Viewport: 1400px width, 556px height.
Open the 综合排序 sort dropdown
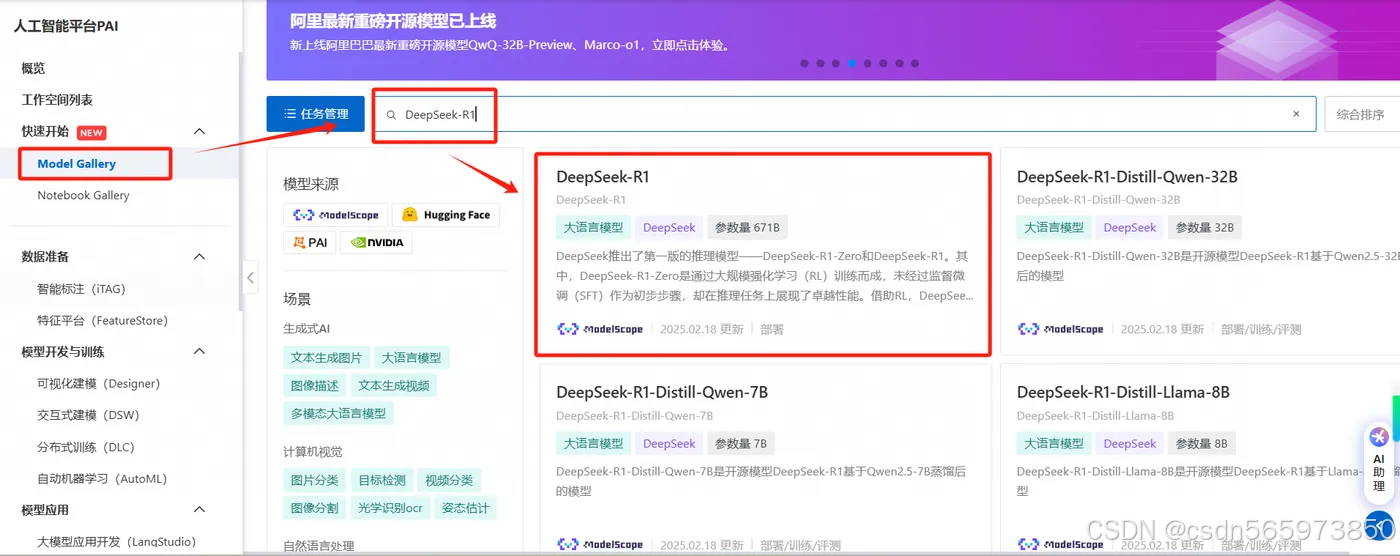1361,114
